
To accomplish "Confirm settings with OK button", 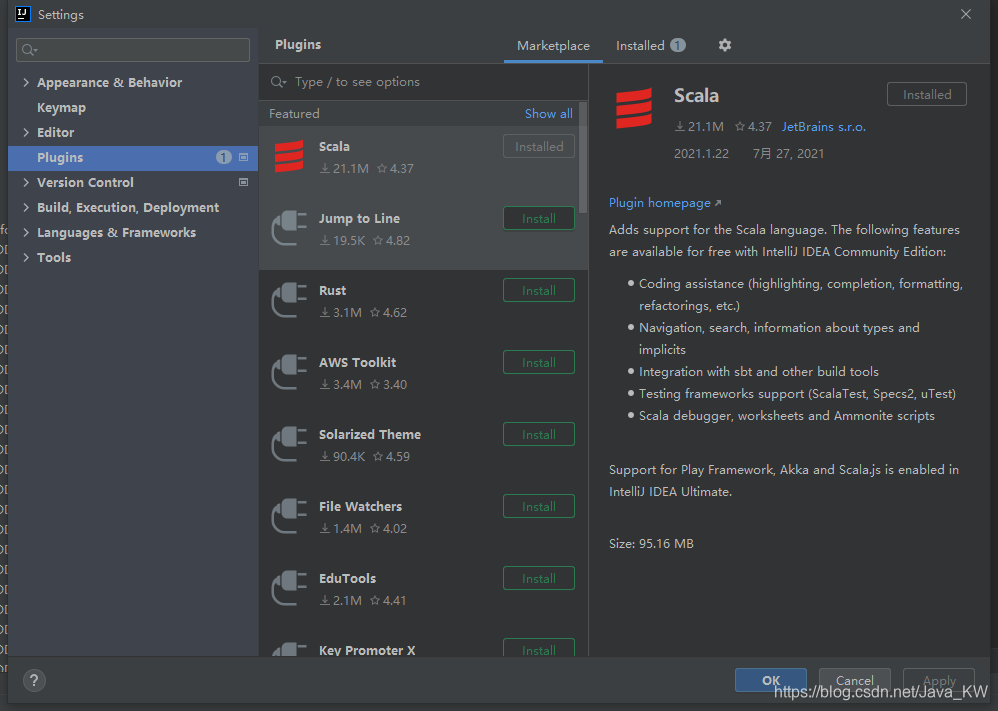I will click(x=771, y=680).
